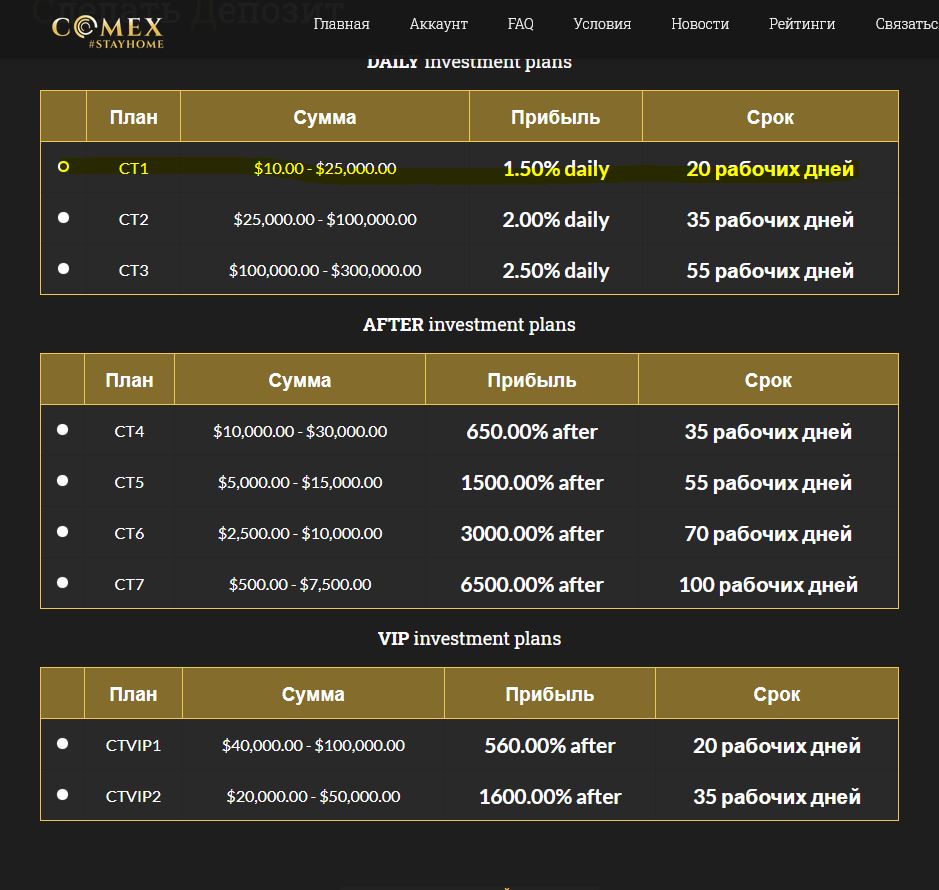The width and height of the screenshot is (939, 890).
Task: Click the COMEX #STAYHOME logo
Action: tap(107, 29)
